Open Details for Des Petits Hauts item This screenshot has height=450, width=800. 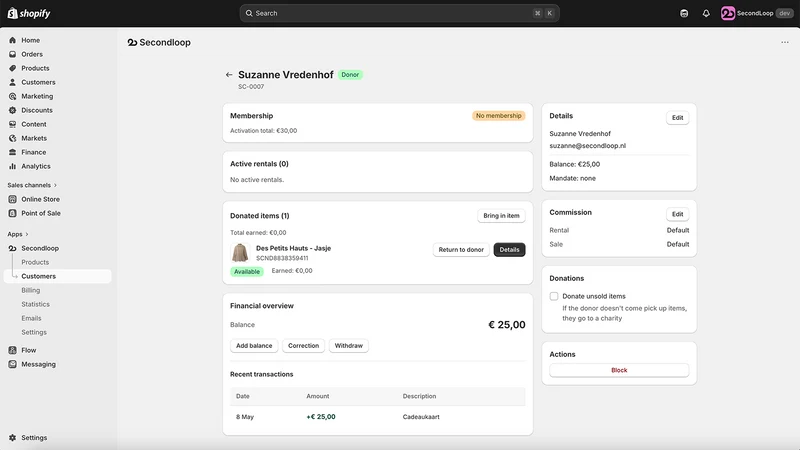tap(509, 249)
